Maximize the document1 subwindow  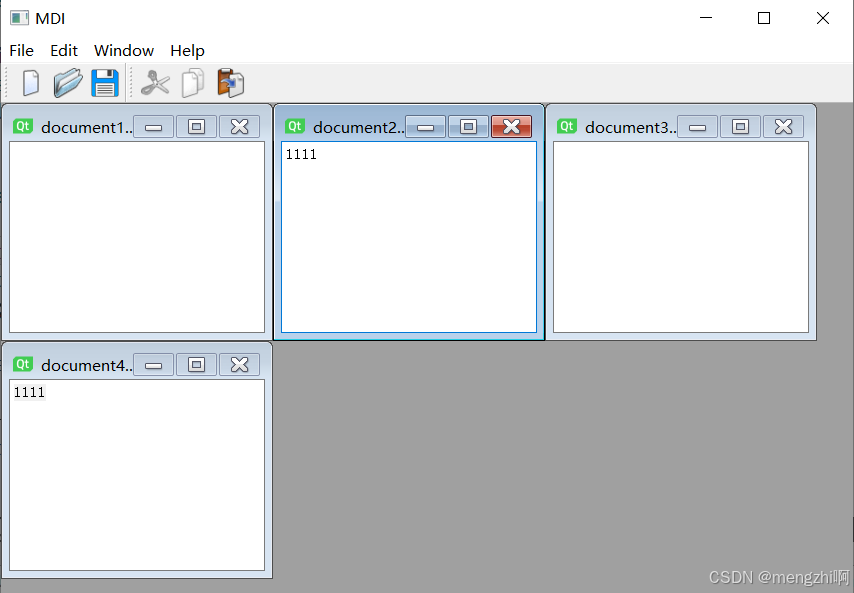[197, 127]
